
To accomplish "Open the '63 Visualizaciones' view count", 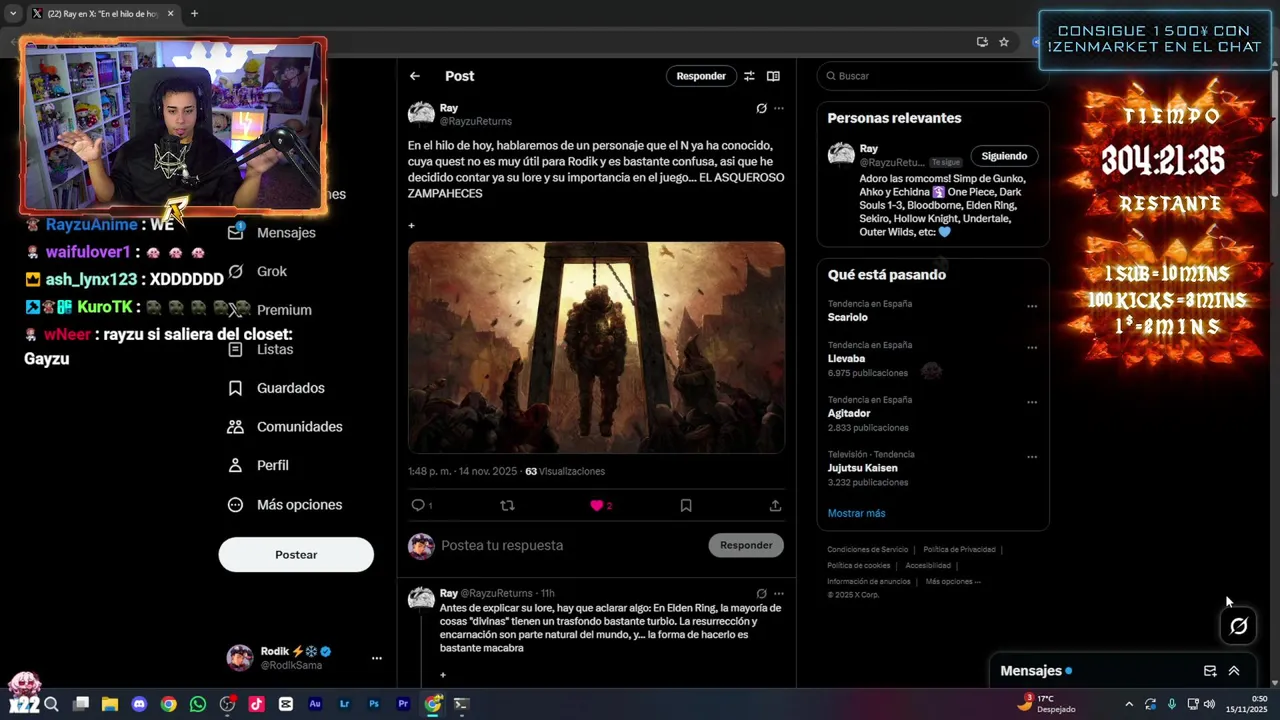I will [565, 471].
